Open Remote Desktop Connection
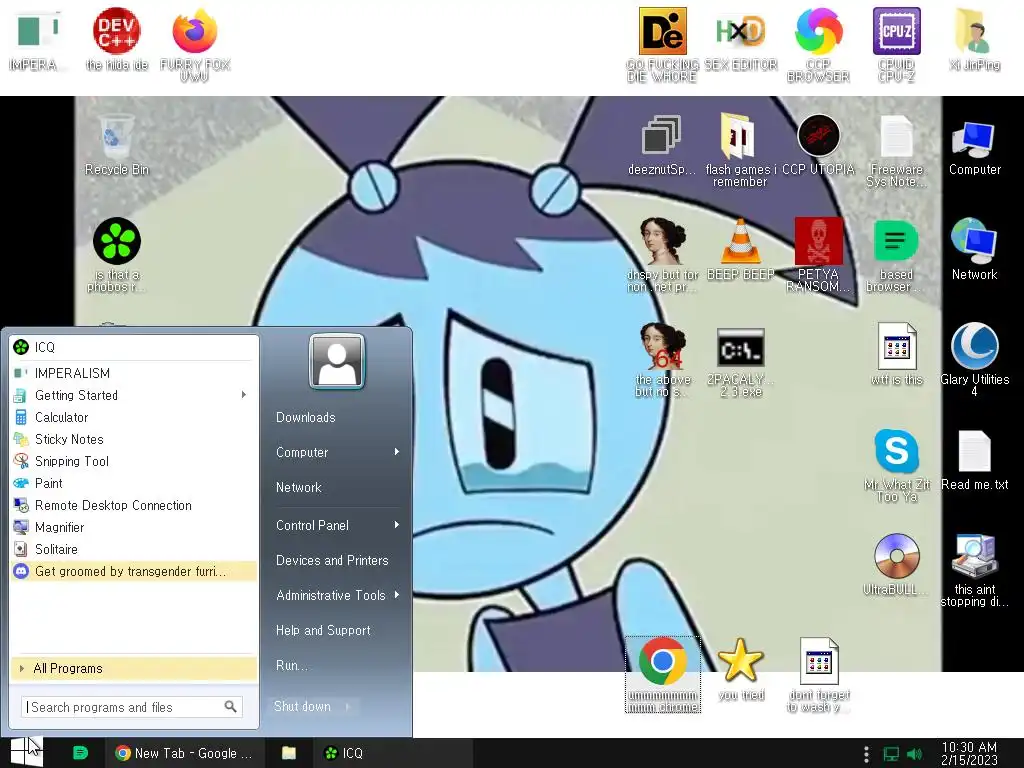The image size is (1024, 768). coord(134,505)
